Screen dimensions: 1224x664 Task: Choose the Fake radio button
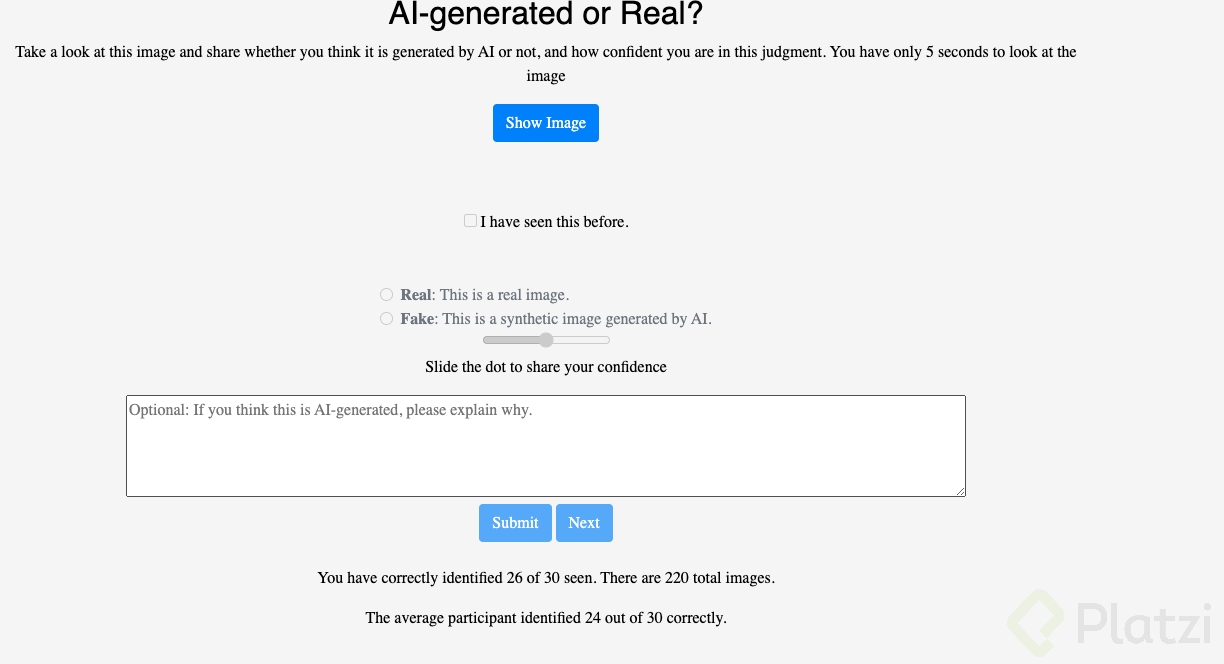click(386, 319)
